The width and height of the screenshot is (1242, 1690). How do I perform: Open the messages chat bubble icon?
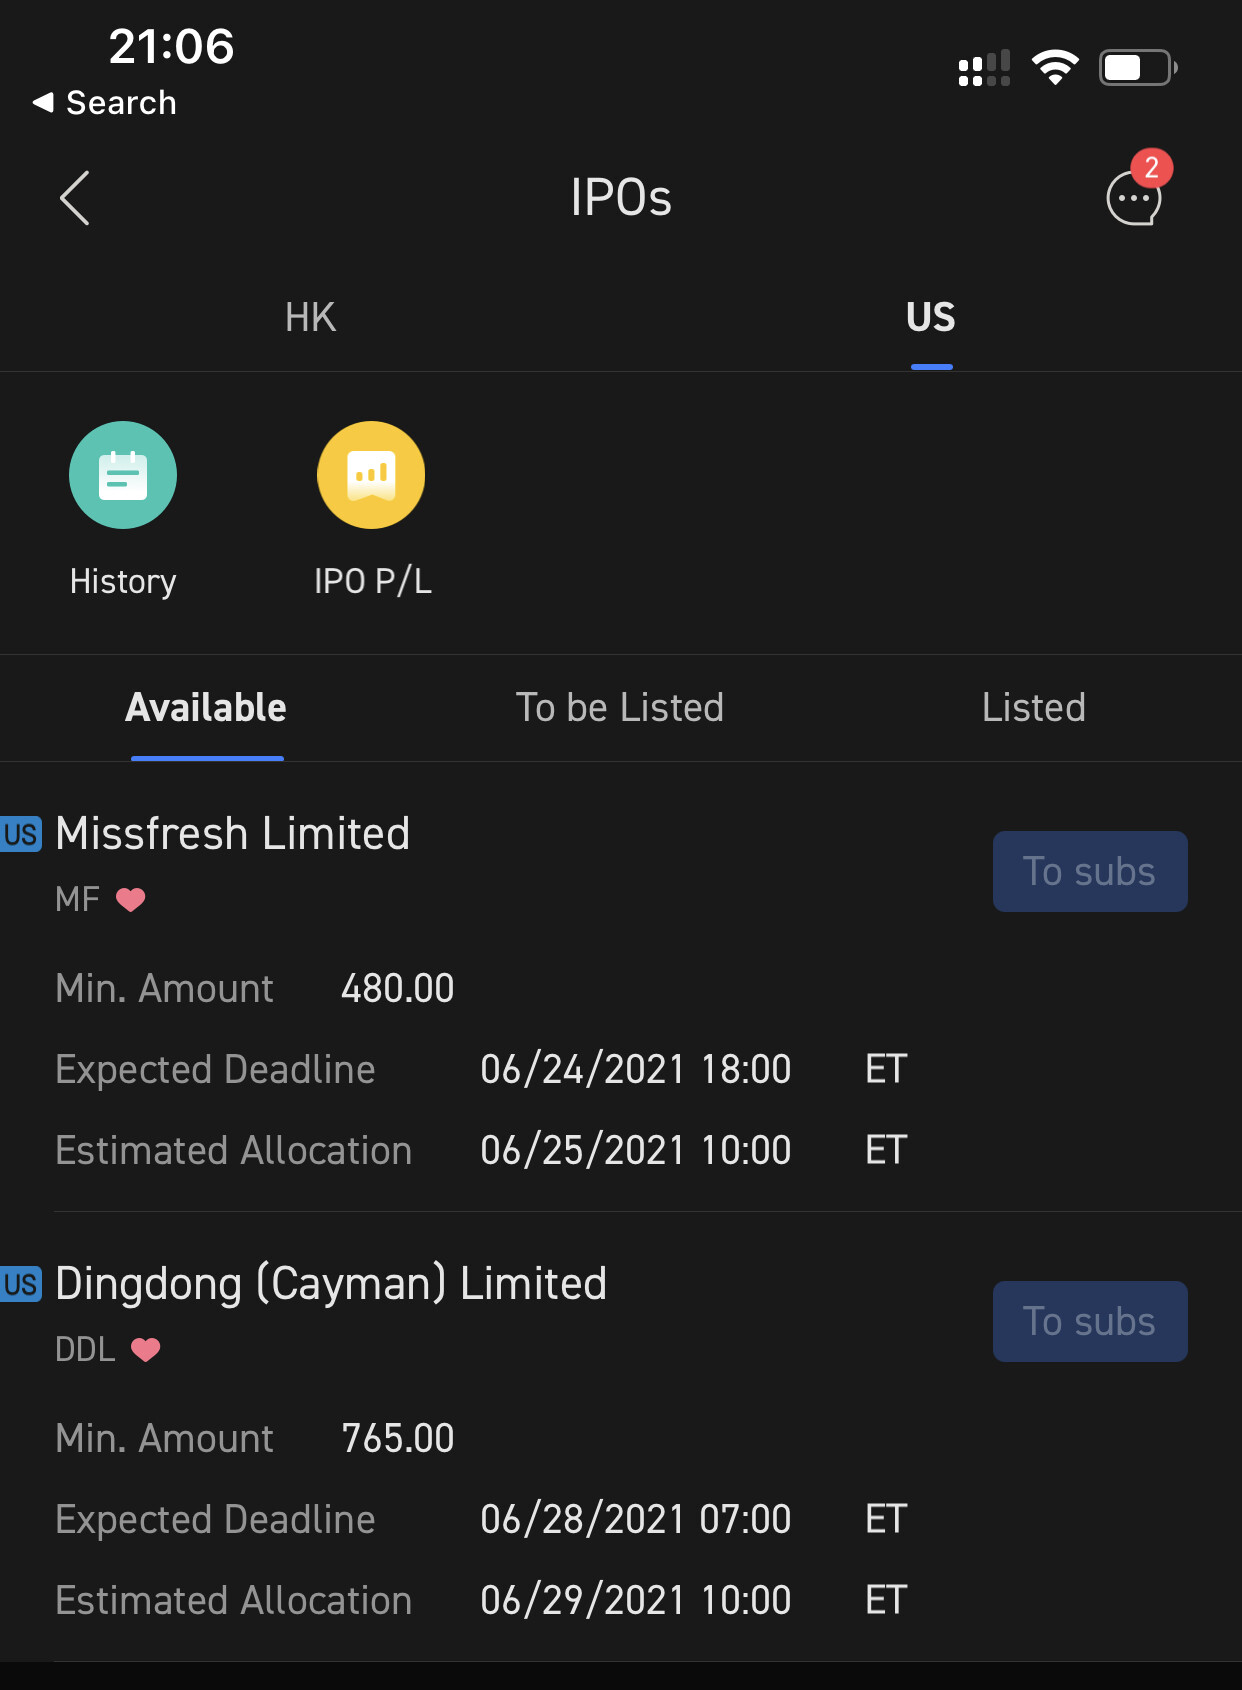(x=1134, y=198)
